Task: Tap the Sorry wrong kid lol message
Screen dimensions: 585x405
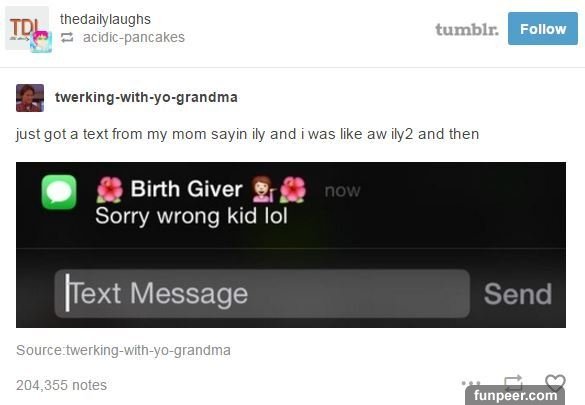Action: tap(191, 216)
